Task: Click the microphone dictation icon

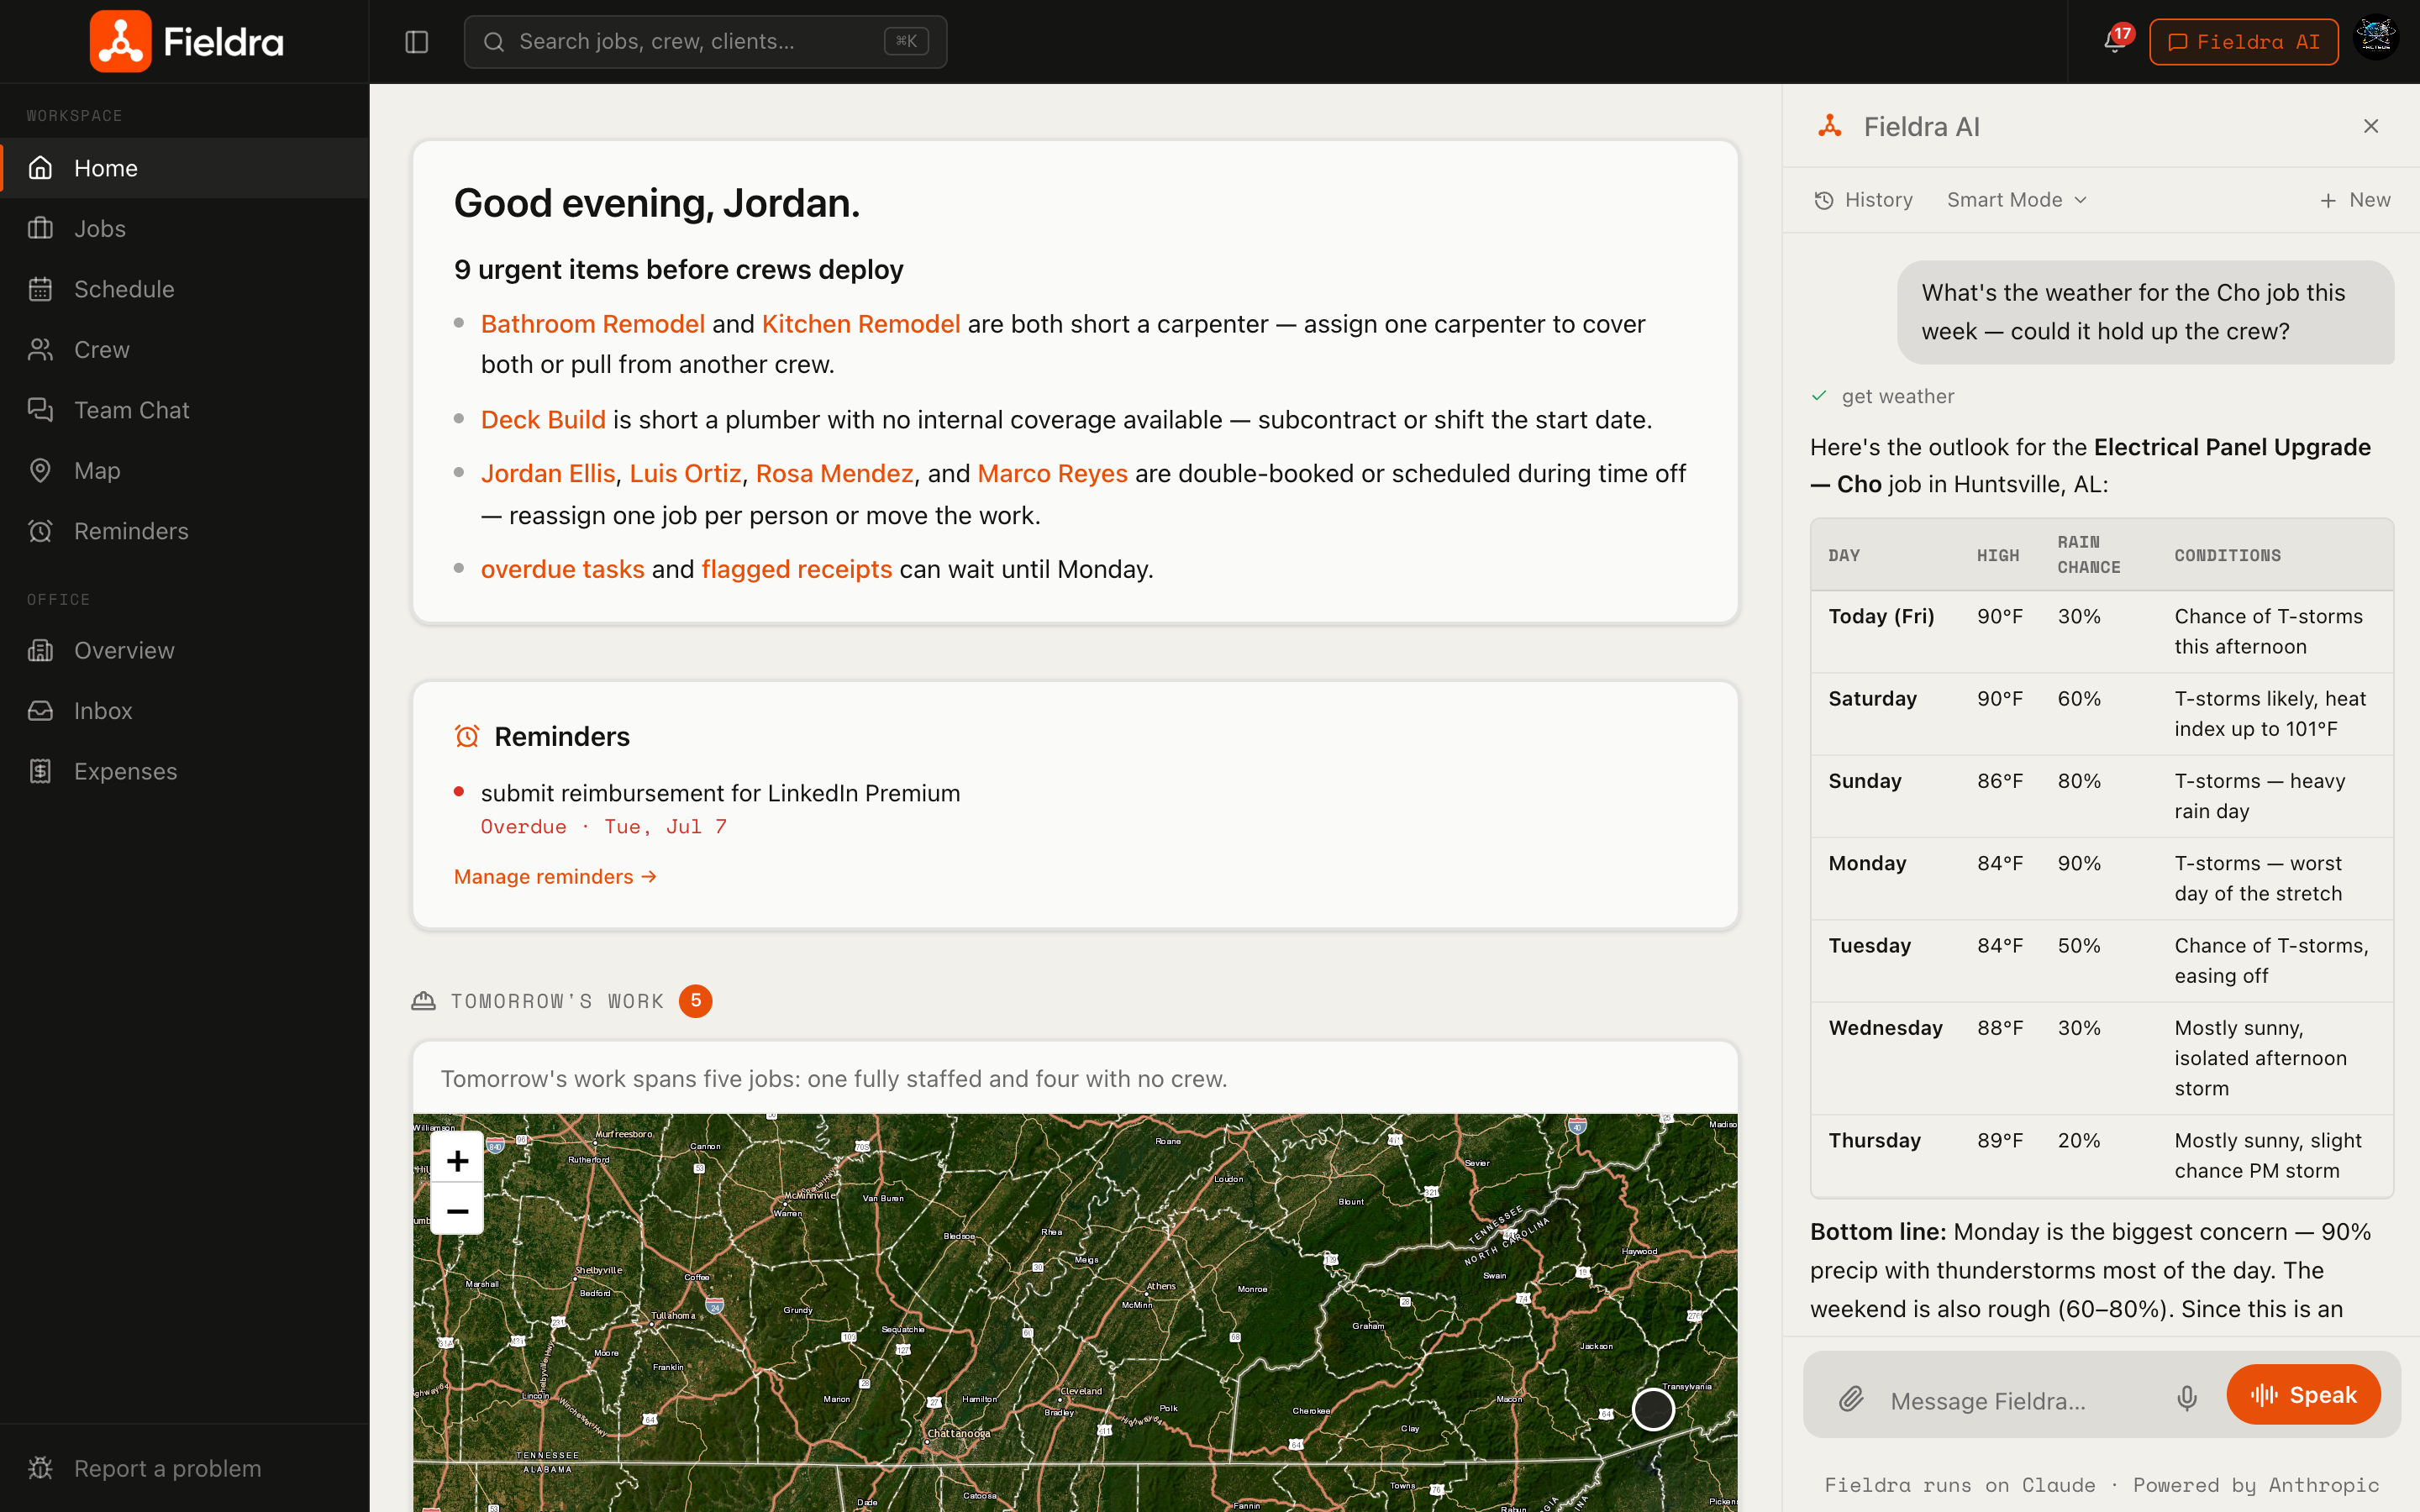Action: 2187,1399
